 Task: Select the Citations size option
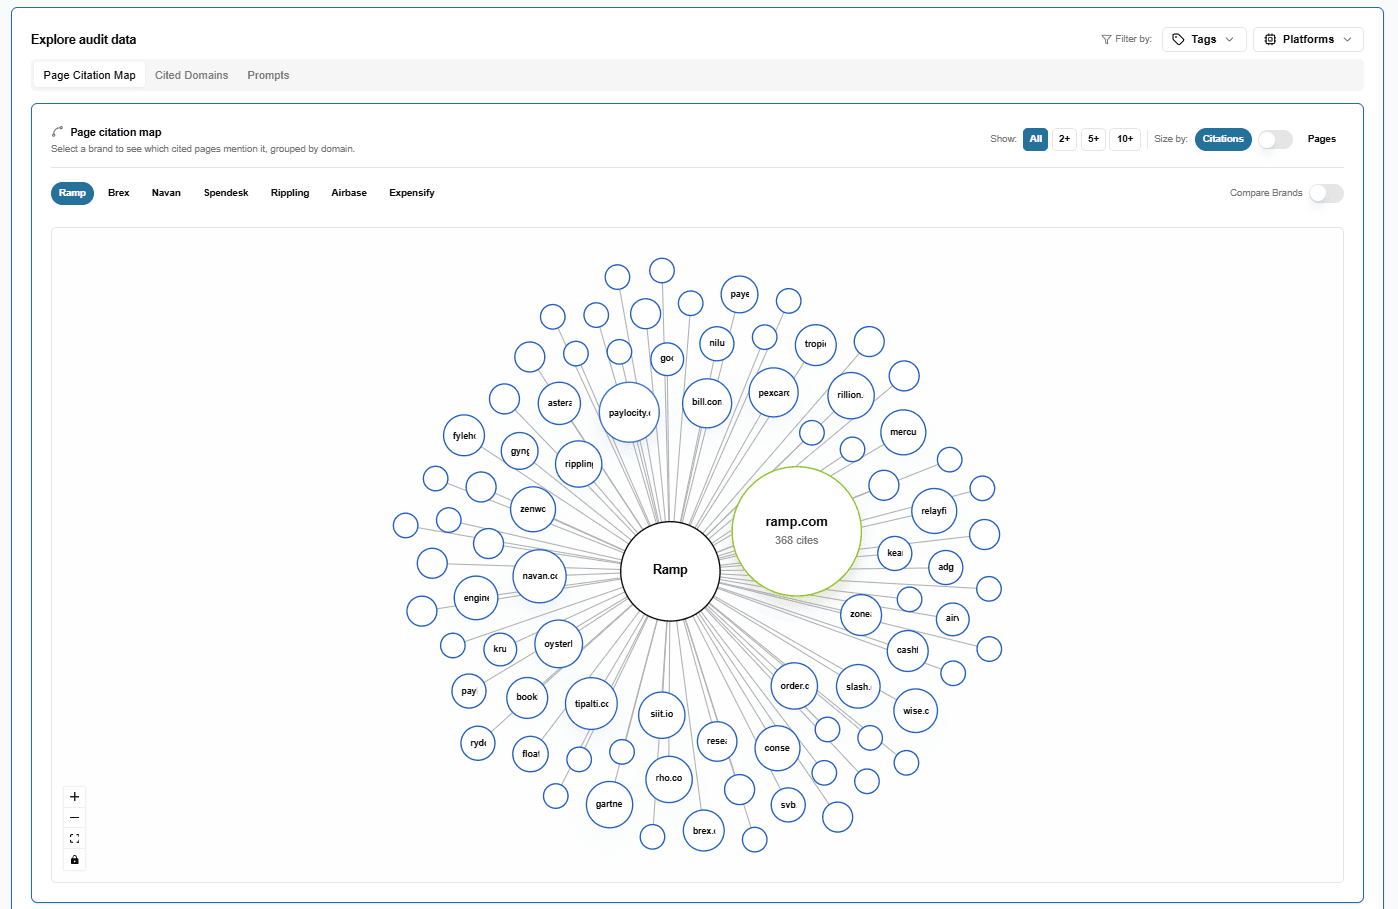[1222, 139]
